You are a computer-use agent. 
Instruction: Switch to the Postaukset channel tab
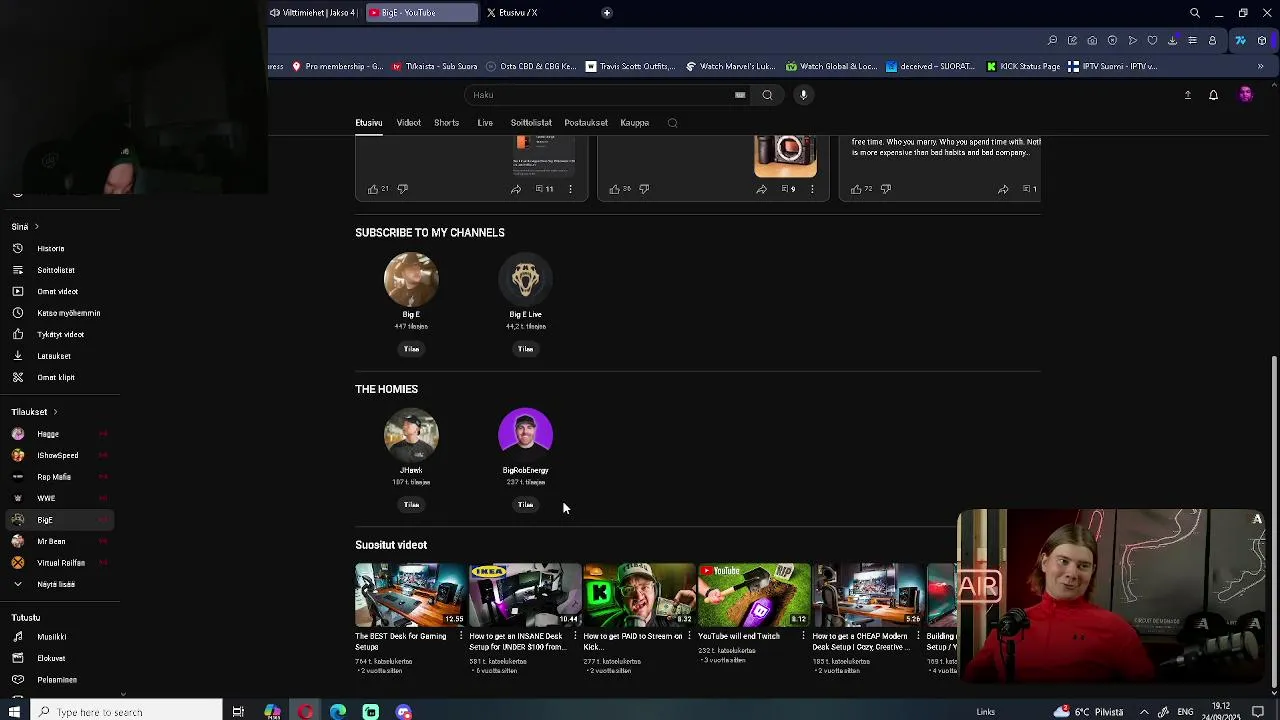click(586, 123)
